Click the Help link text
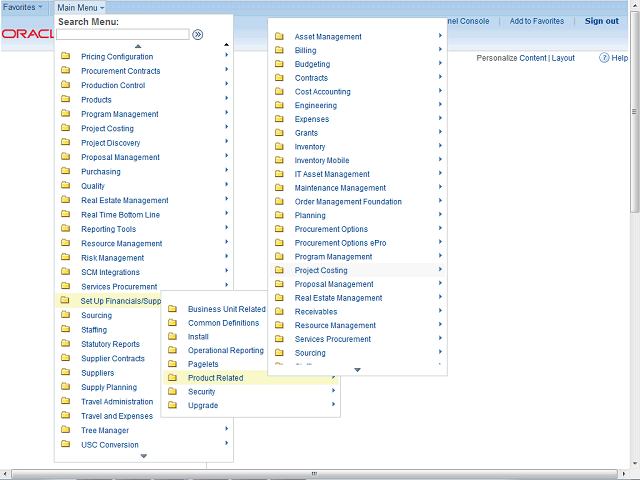Screen dimensions: 640x480 (x=620, y=58)
